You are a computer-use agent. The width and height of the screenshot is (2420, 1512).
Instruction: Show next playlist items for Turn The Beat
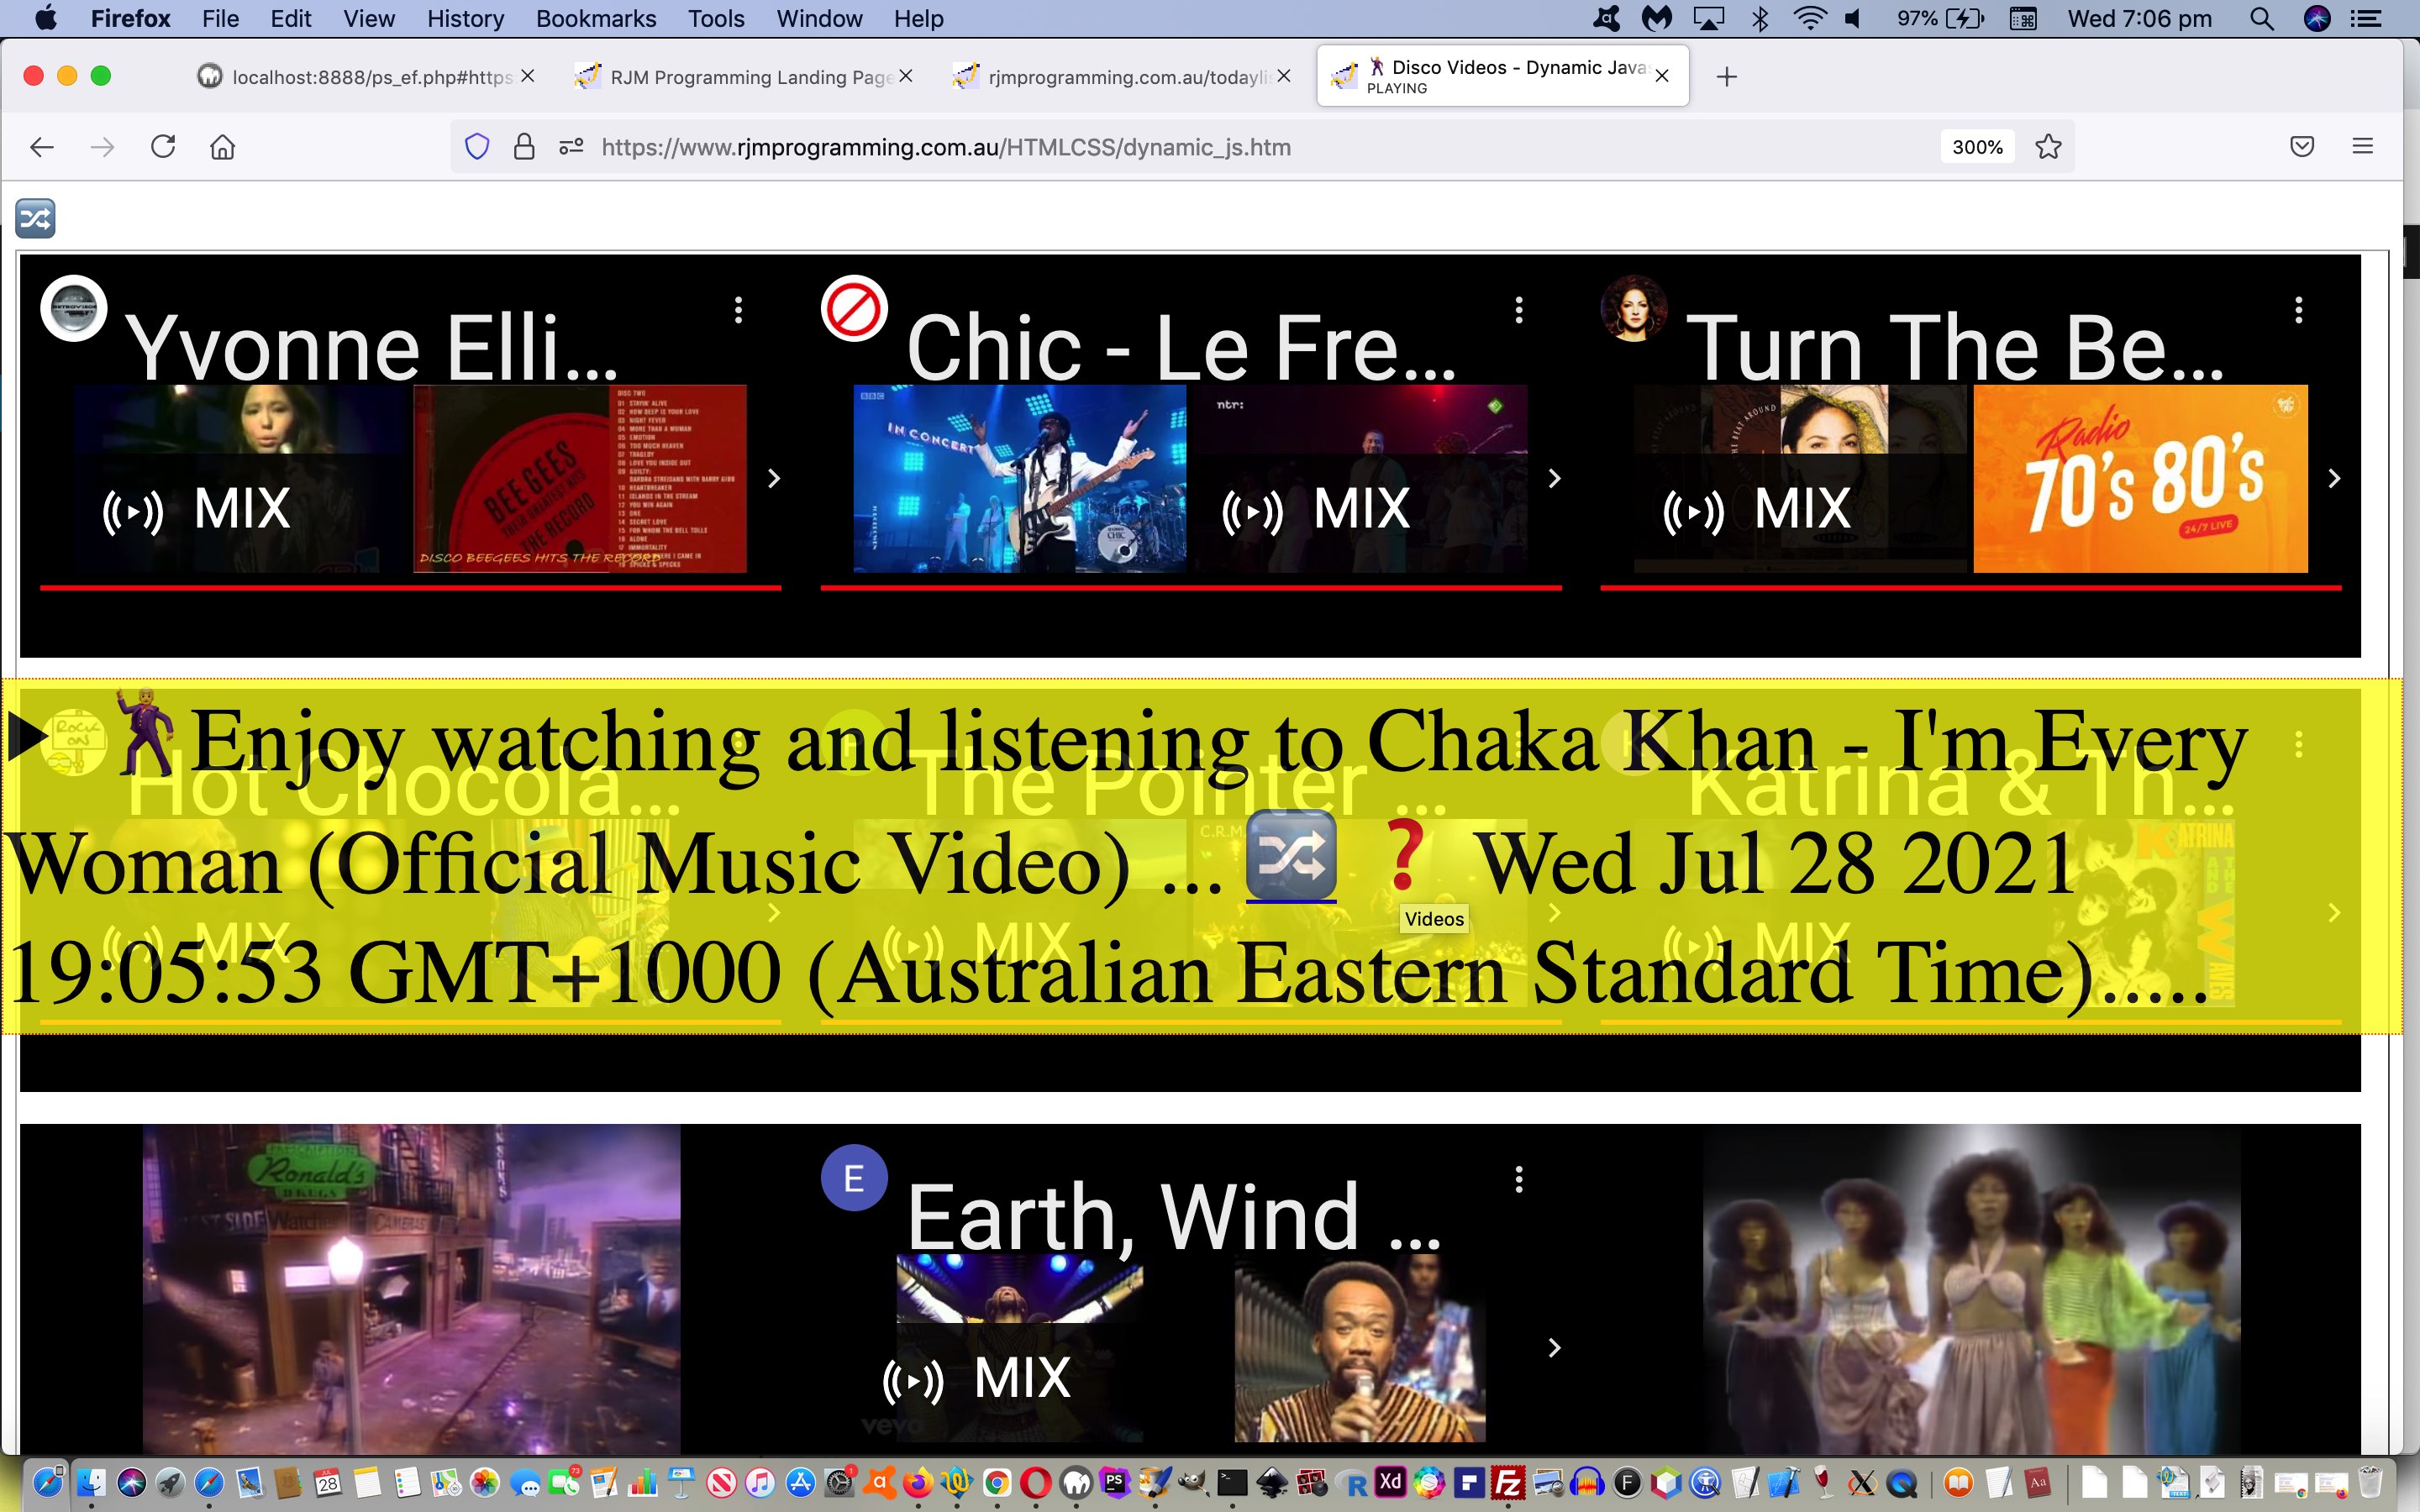pyautogui.click(x=2333, y=478)
